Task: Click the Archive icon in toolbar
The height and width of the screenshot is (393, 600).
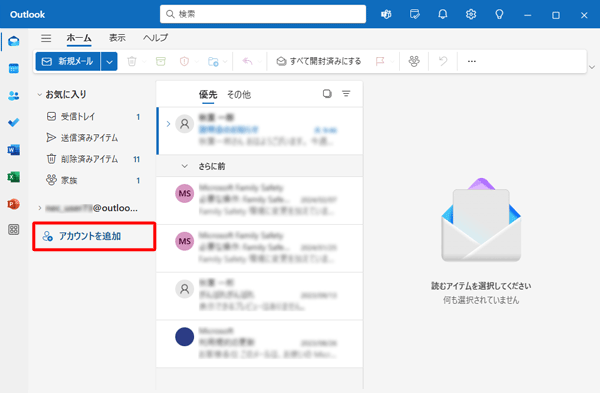Action: 161,61
